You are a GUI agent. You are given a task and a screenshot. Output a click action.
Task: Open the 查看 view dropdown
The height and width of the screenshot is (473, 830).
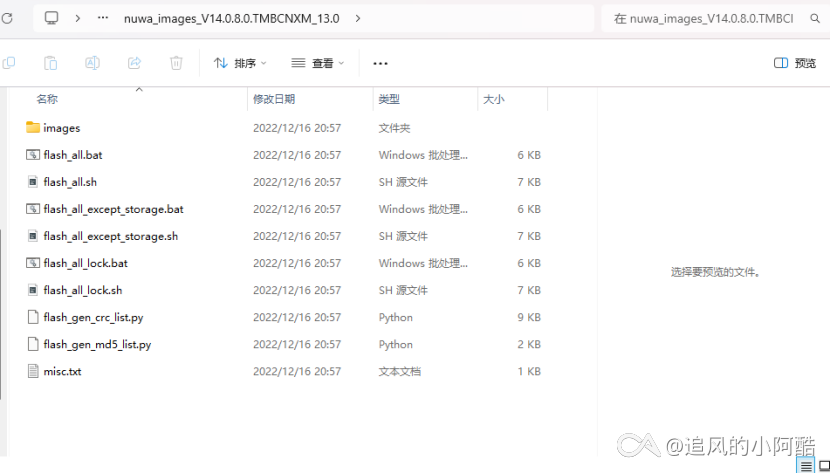click(x=317, y=63)
